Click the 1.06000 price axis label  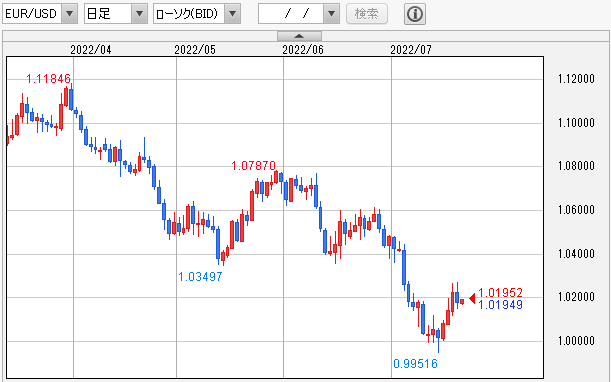coord(576,210)
